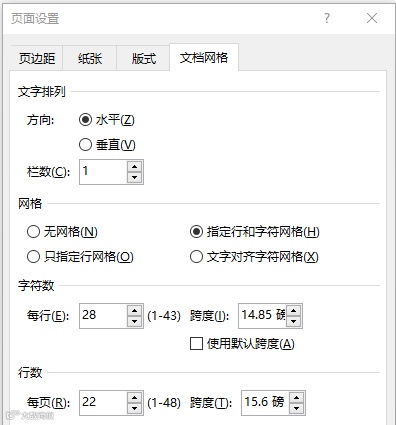The image size is (396, 425).
Task: Increase 每行 character count up arrow
Action: [x=134, y=311]
